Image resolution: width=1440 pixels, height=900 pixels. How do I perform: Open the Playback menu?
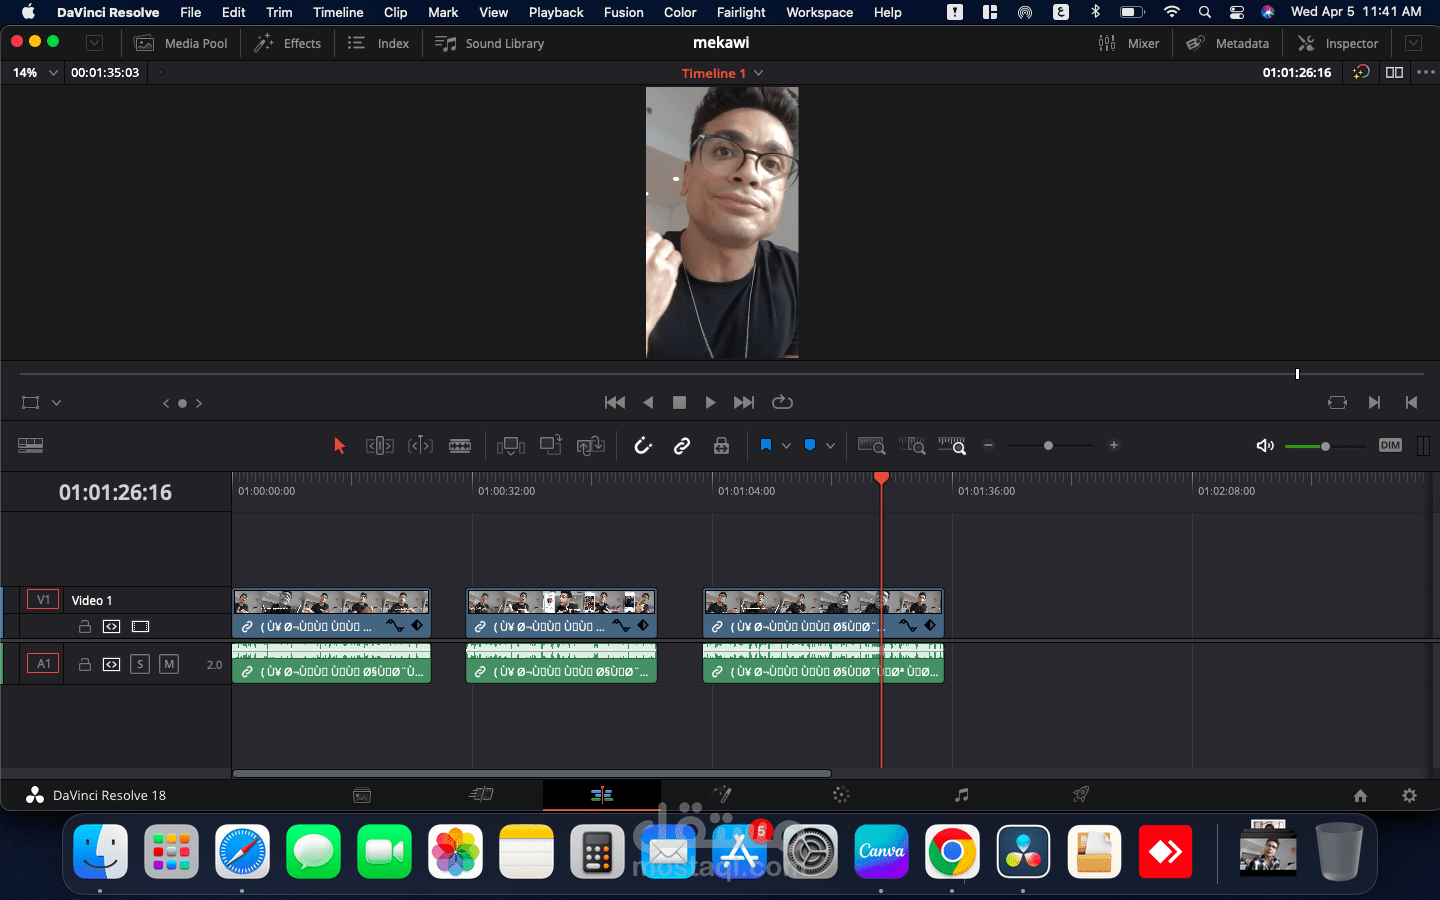point(556,12)
